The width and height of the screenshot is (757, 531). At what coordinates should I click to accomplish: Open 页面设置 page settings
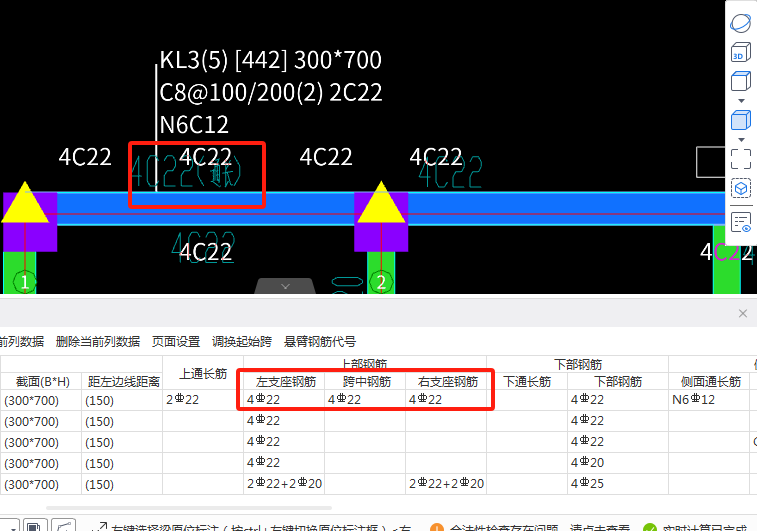[176, 342]
